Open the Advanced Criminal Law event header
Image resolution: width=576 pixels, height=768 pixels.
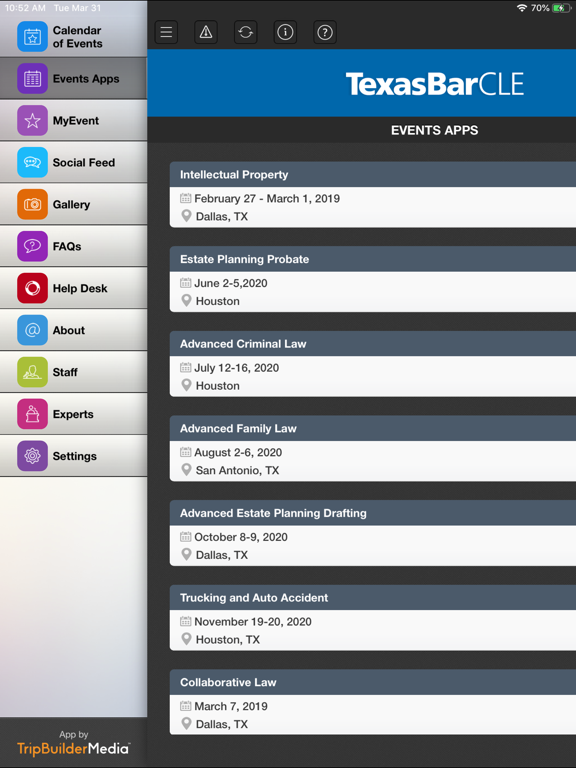[373, 344]
